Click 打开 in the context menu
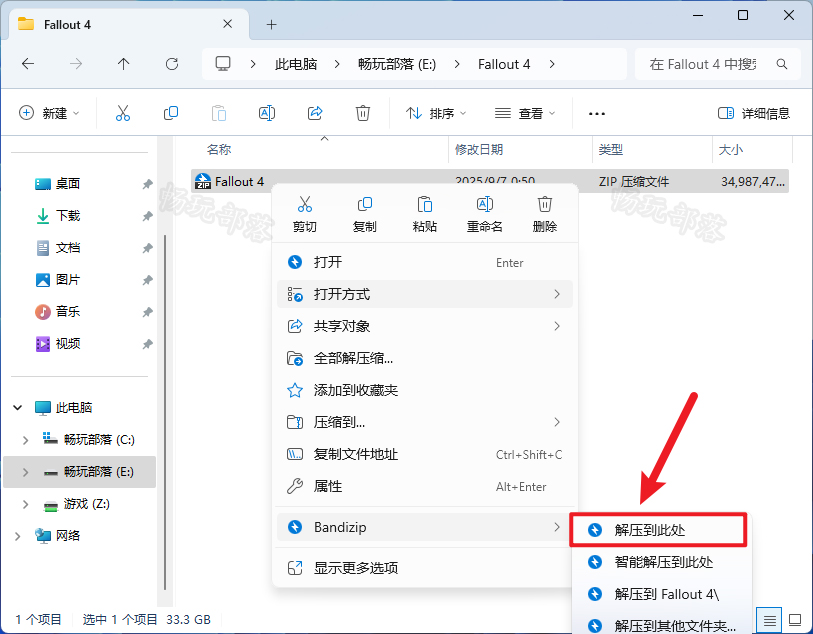 (x=425, y=262)
